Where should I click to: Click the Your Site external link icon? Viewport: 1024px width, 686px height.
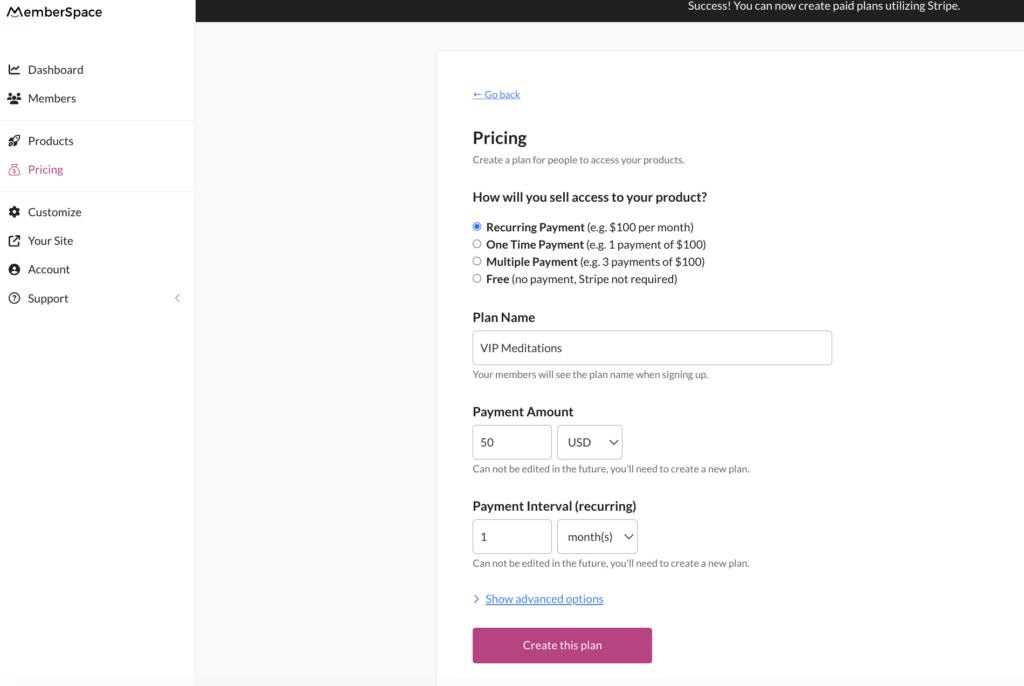(14, 241)
